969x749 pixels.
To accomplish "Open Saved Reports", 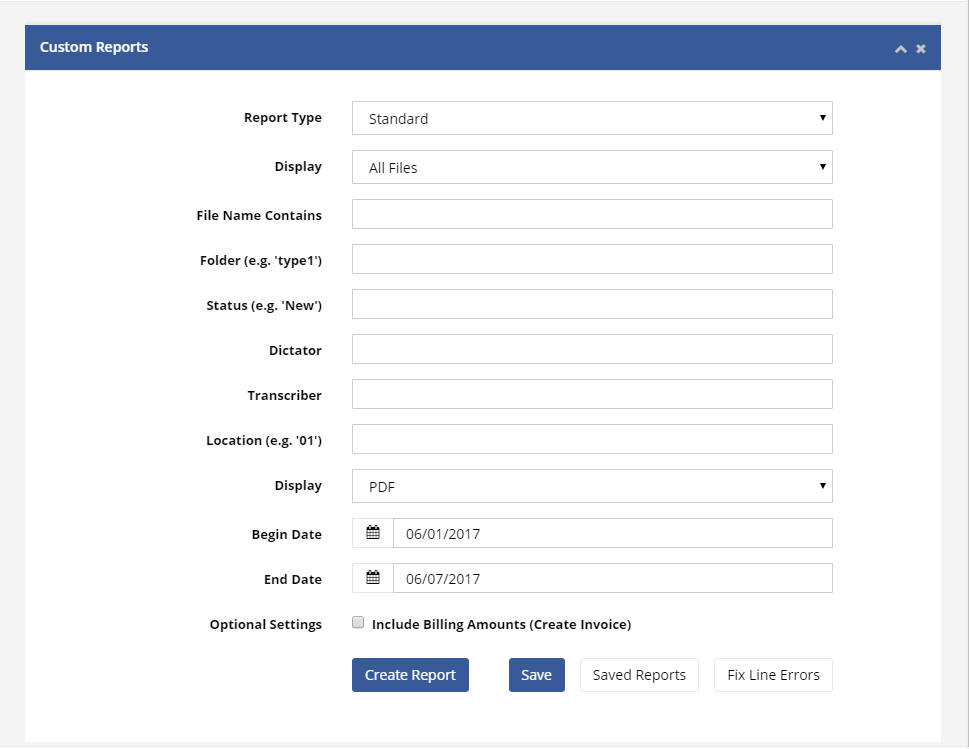I will 639,675.
